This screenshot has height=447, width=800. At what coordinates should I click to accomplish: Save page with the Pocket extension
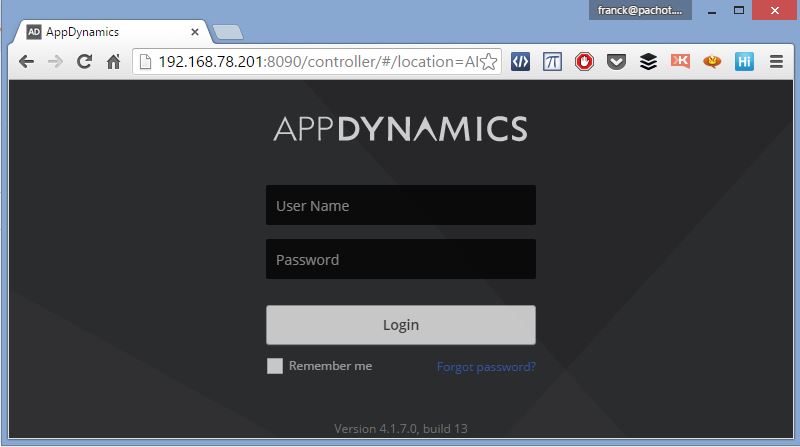click(x=616, y=62)
